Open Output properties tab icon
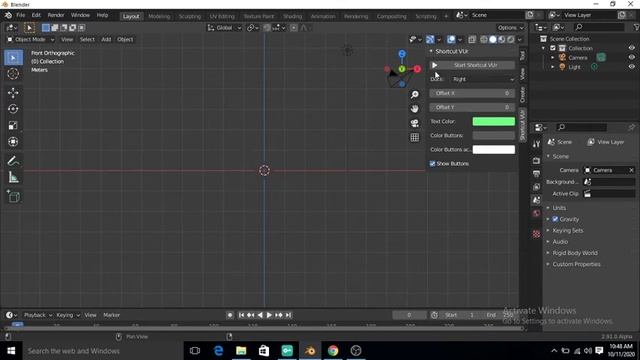Image resolution: width=640 pixels, height=360 pixels. [536, 174]
